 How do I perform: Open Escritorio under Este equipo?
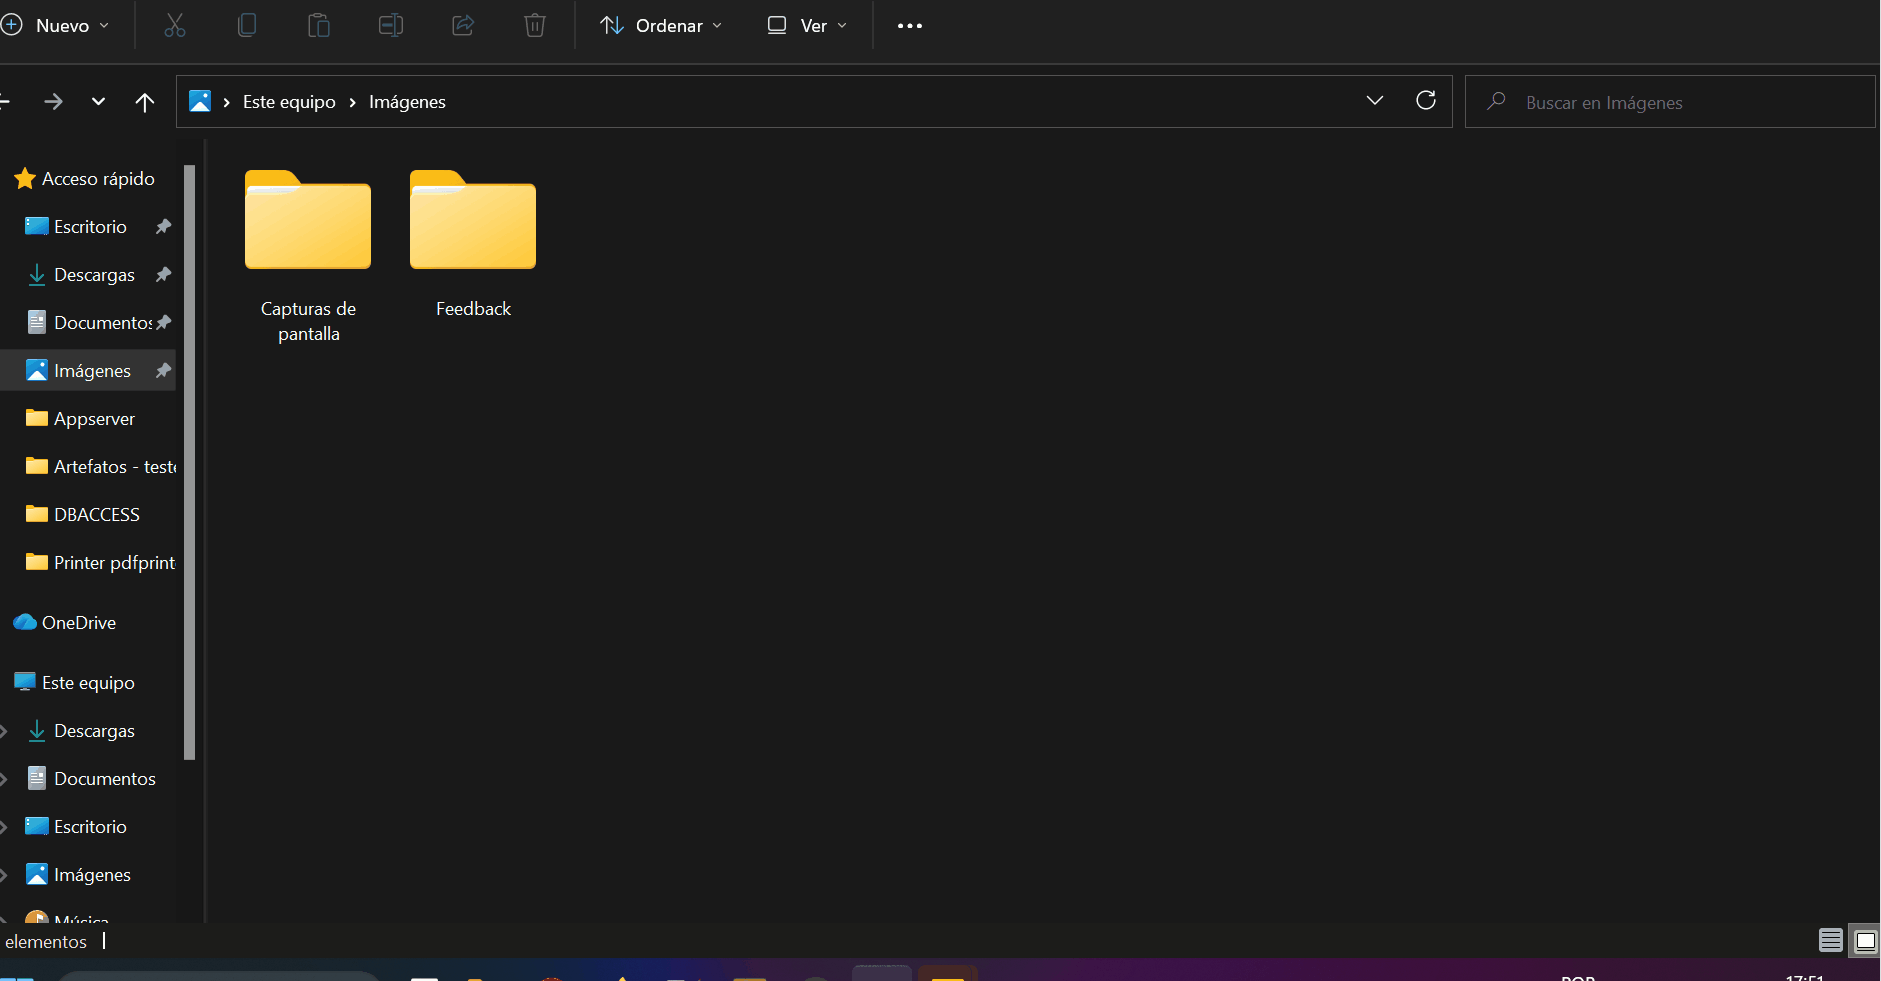click(x=78, y=827)
